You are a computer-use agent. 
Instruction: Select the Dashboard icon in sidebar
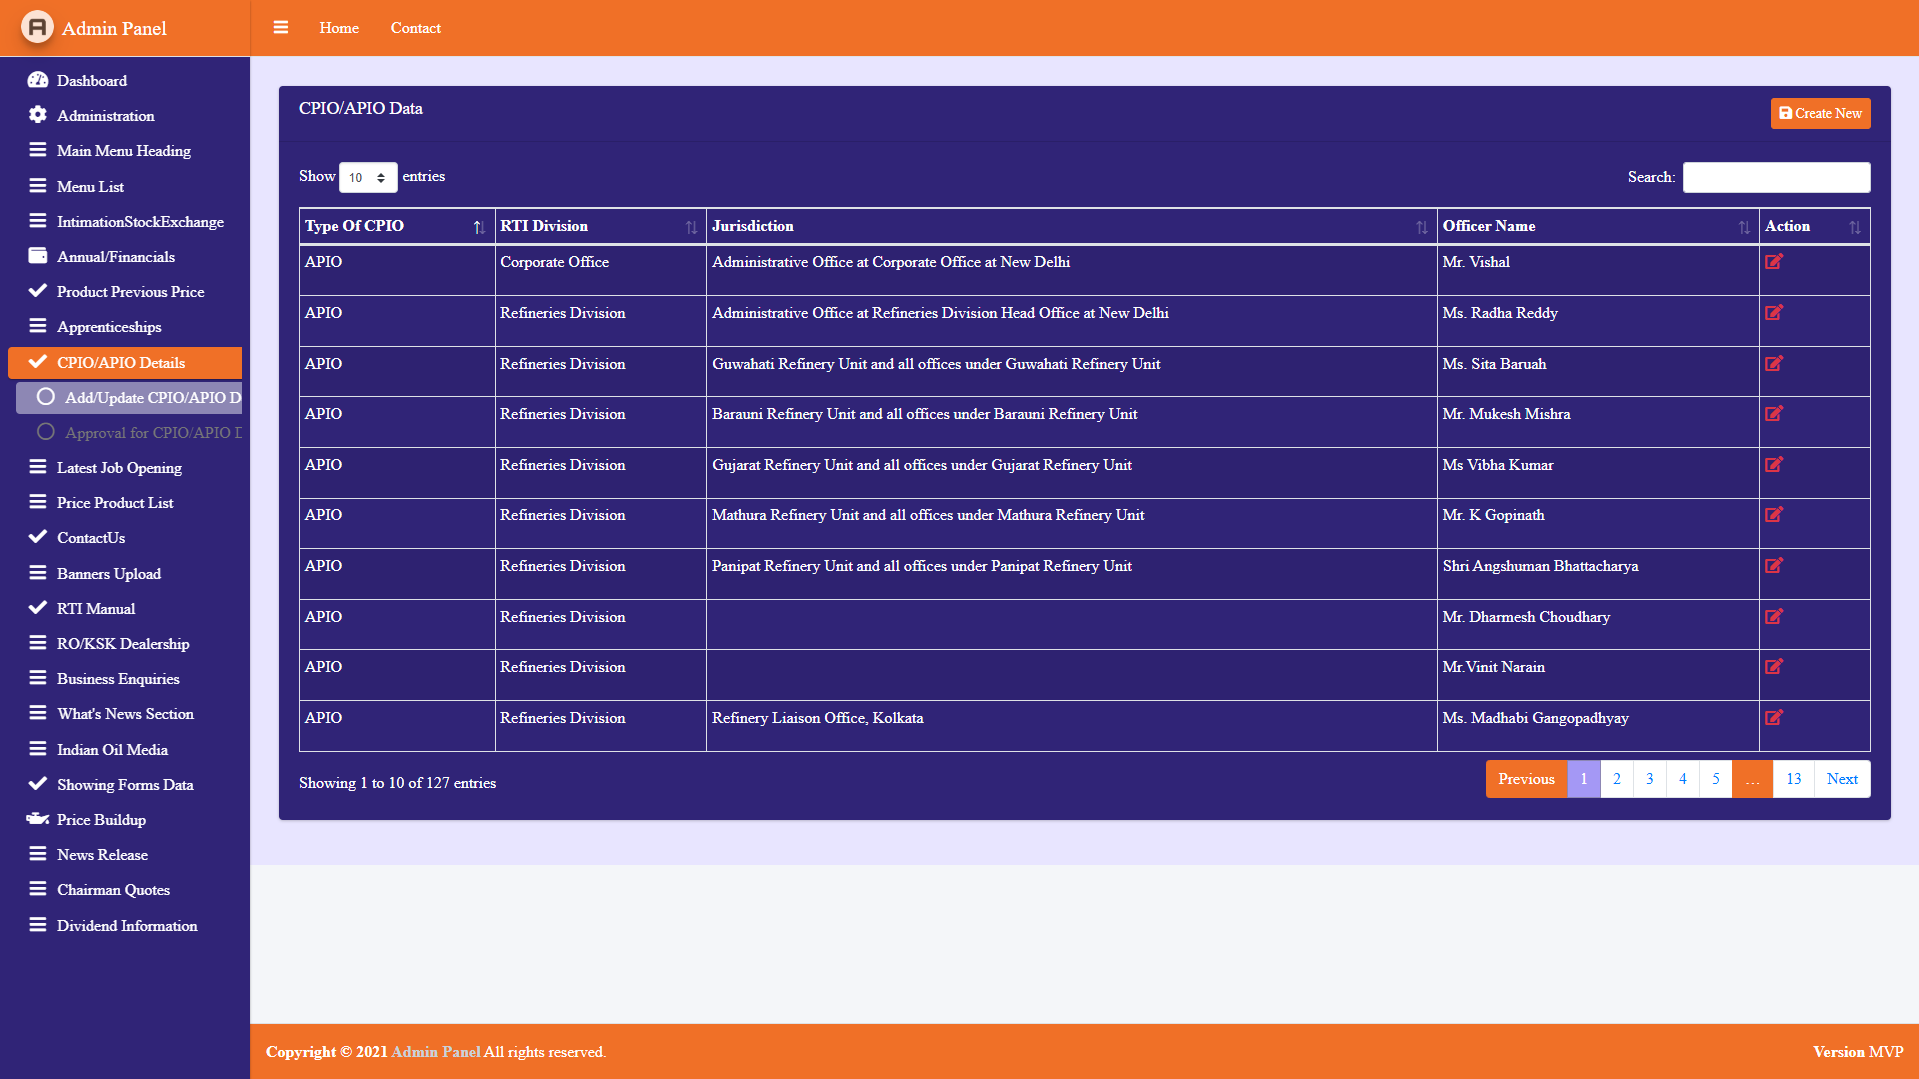(x=37, y=80)
